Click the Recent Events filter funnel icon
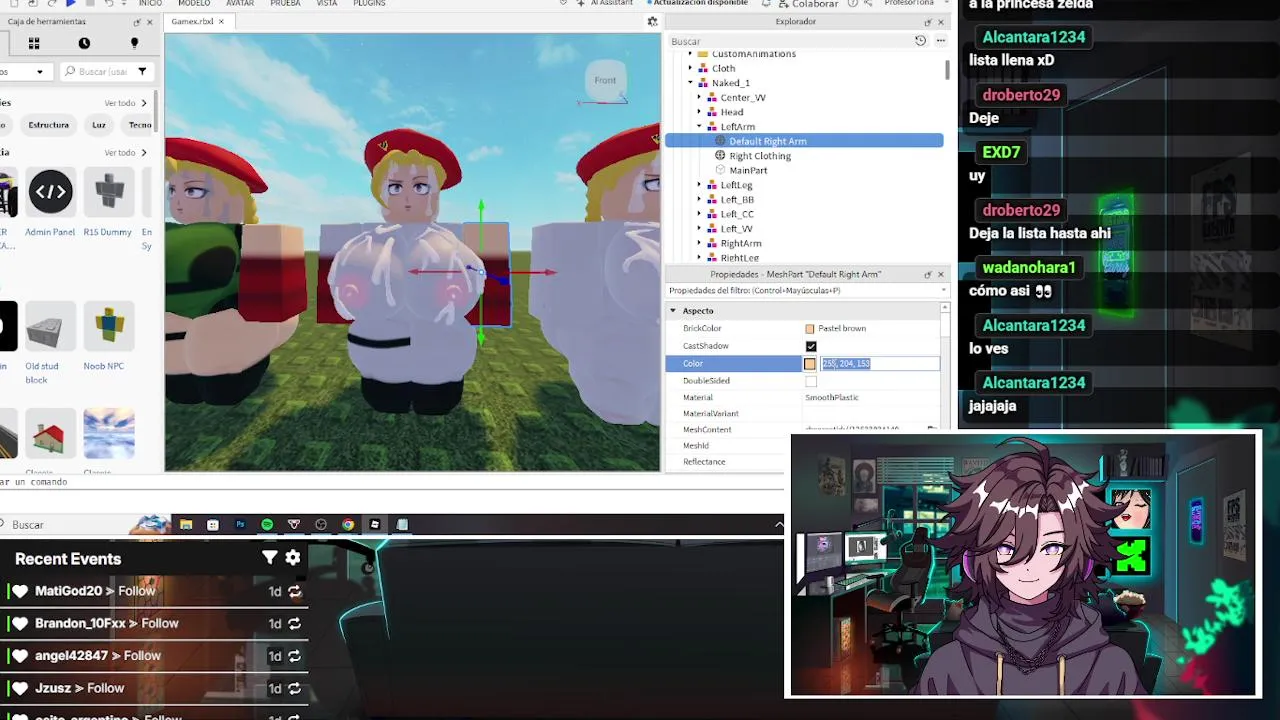This screenshot has width=1280, height=720. [269, 558]
